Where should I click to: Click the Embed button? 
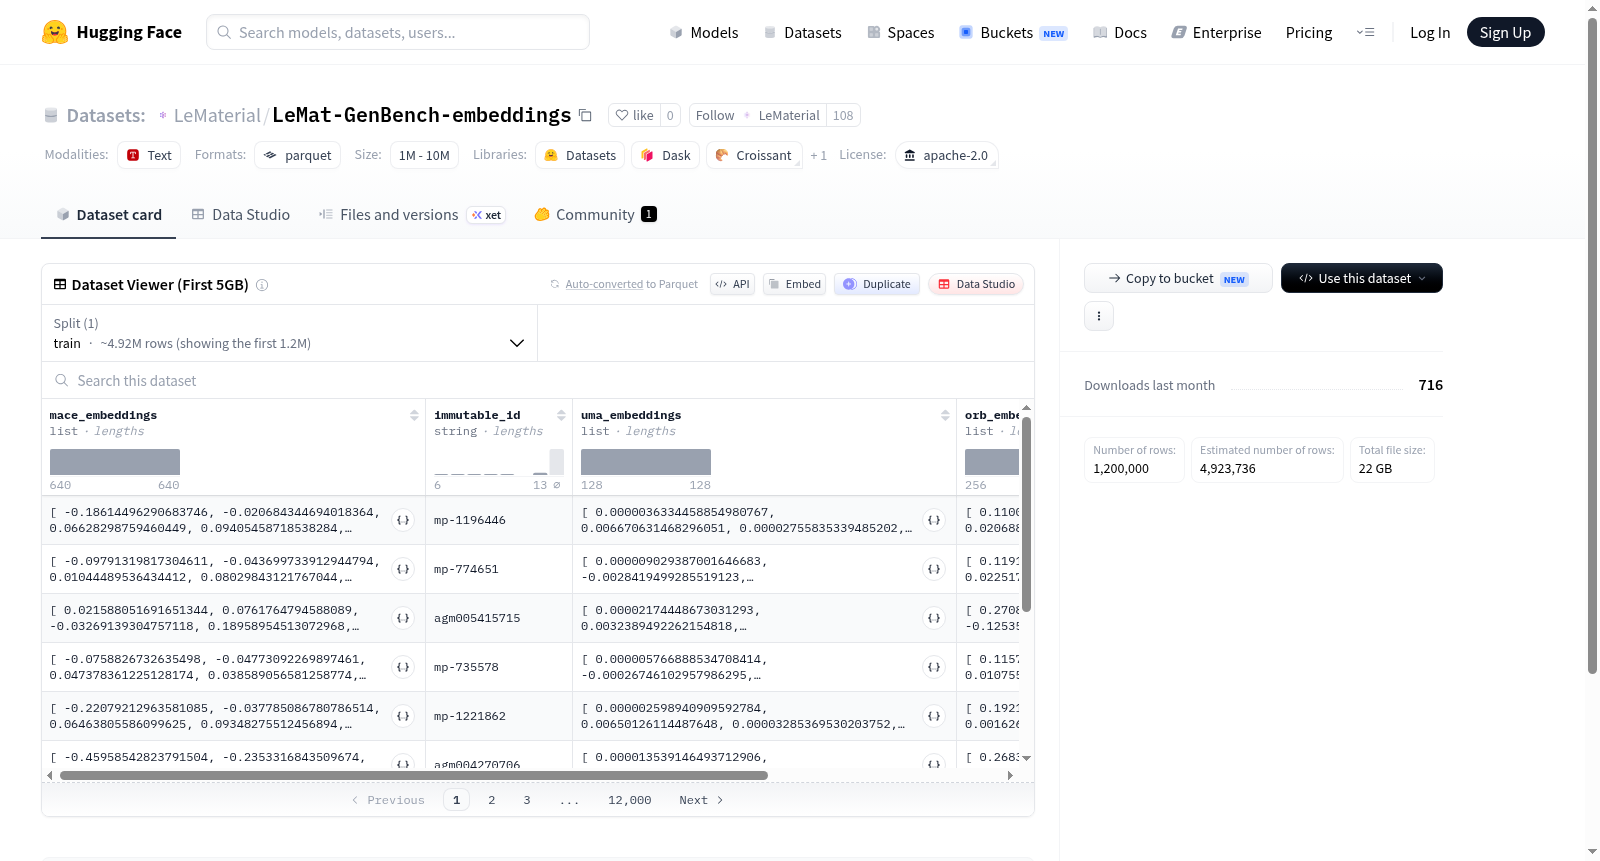794,284
